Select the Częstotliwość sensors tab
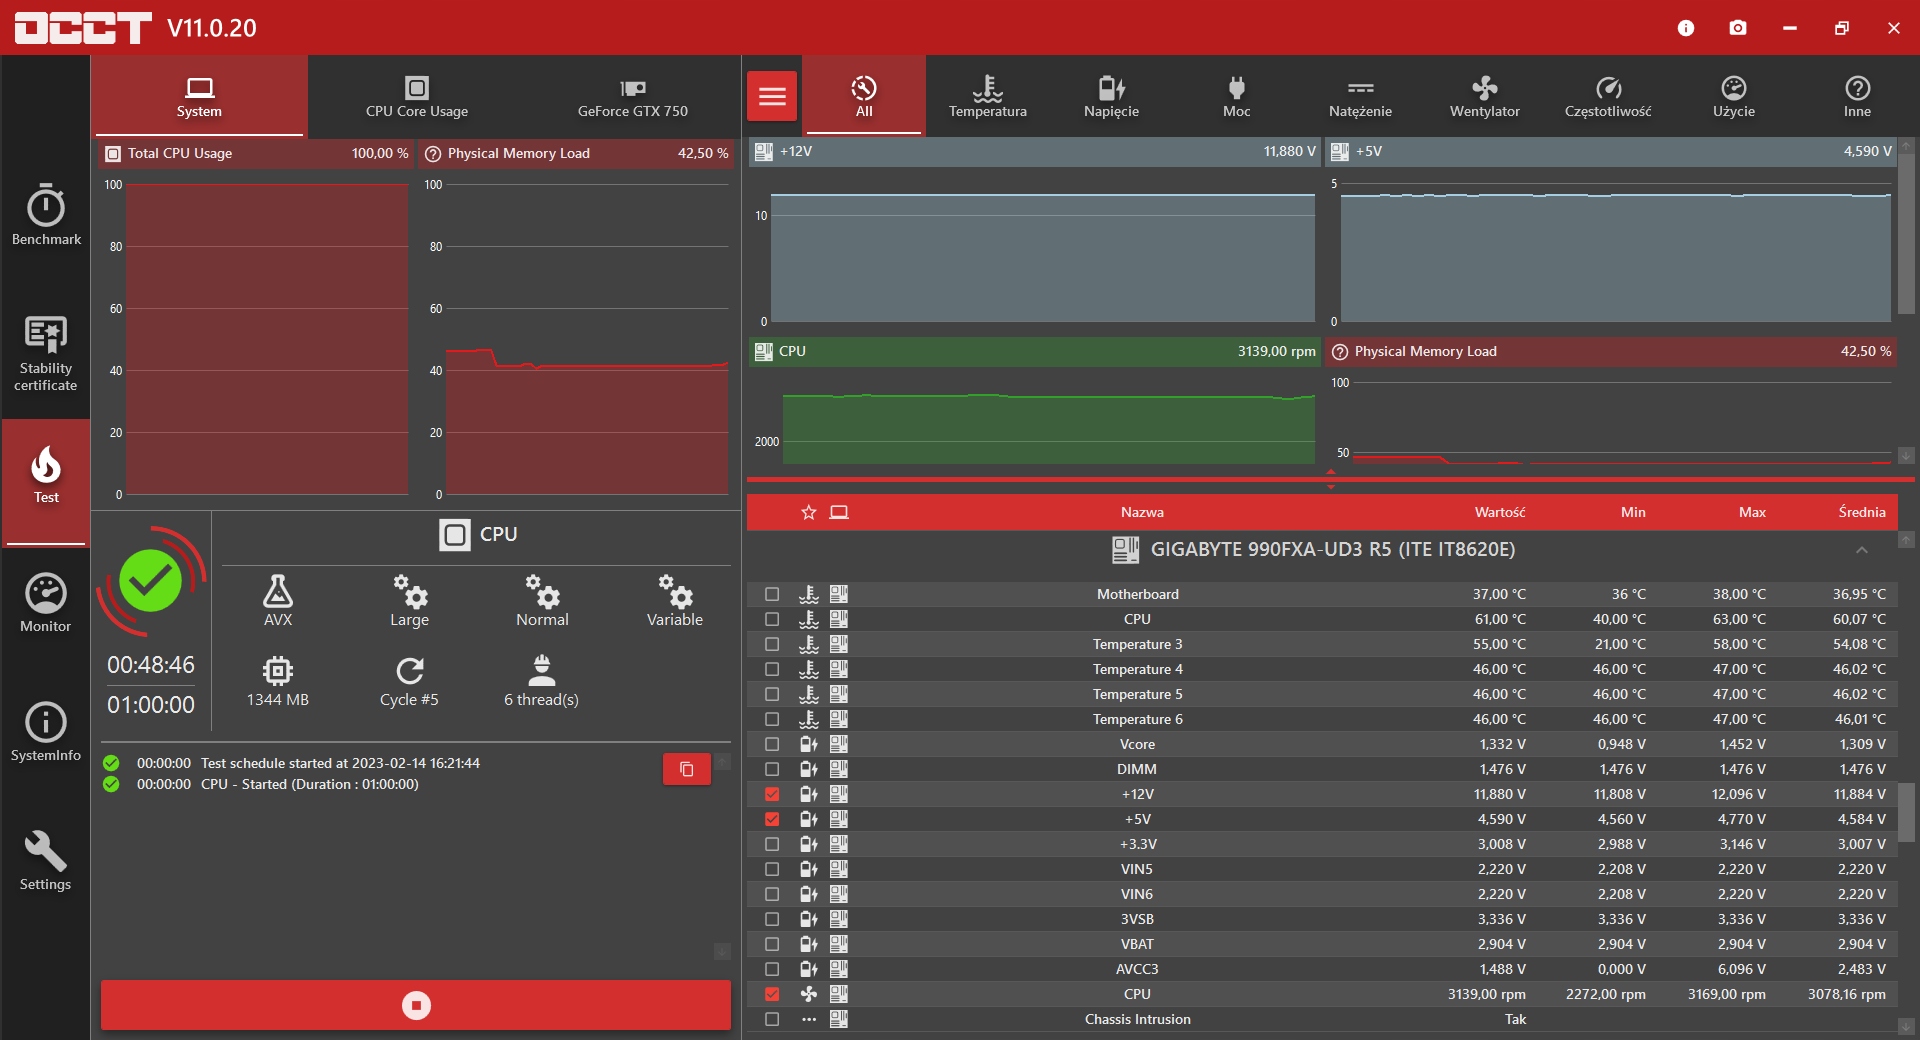 [x=1608, y=96]
